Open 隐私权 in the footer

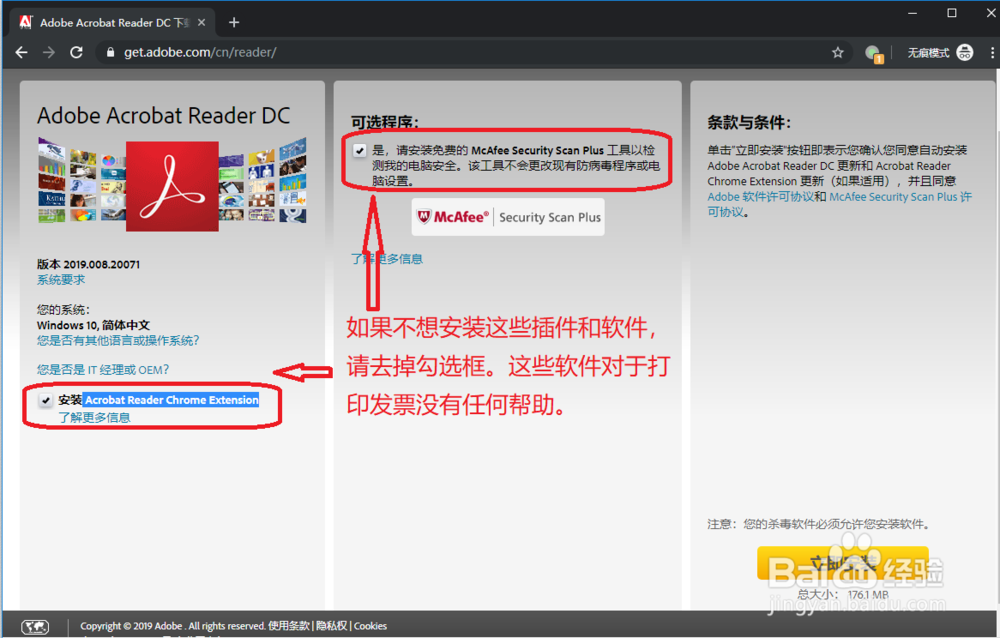[332, 626]
